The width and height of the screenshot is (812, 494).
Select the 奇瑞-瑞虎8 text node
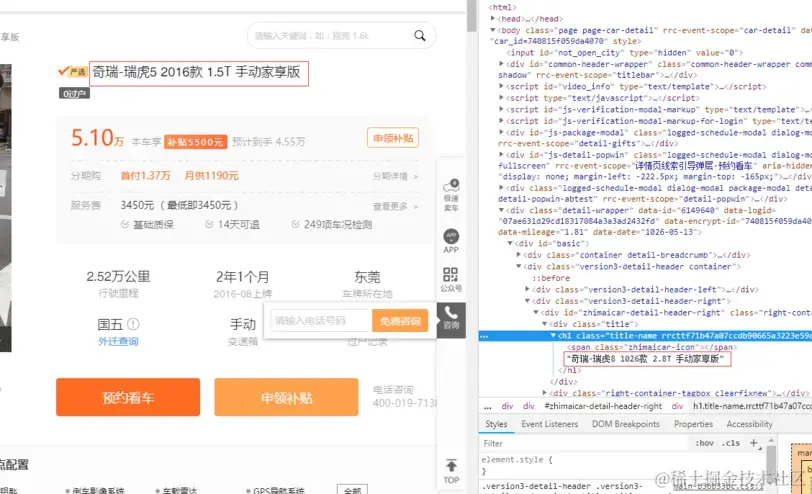pyautogui.click(x=647, y=359)
